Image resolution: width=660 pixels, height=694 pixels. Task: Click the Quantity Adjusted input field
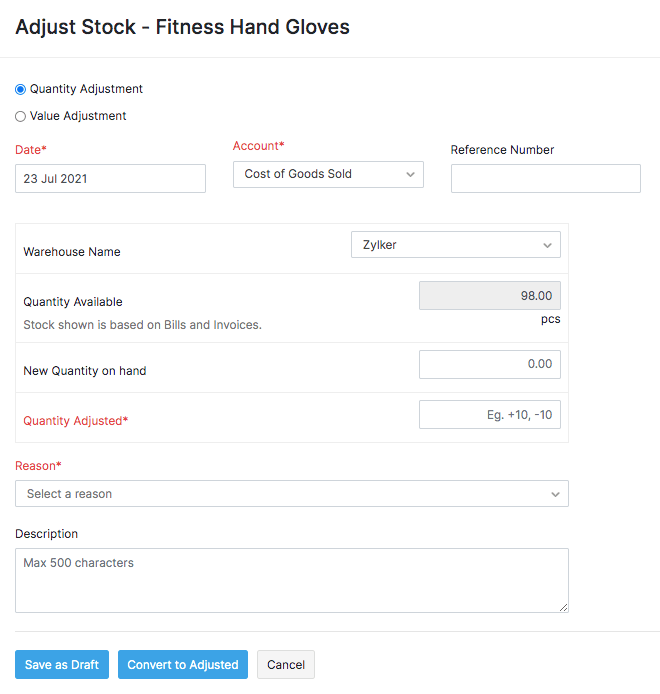pyautogui.click(x=489, y=414)
